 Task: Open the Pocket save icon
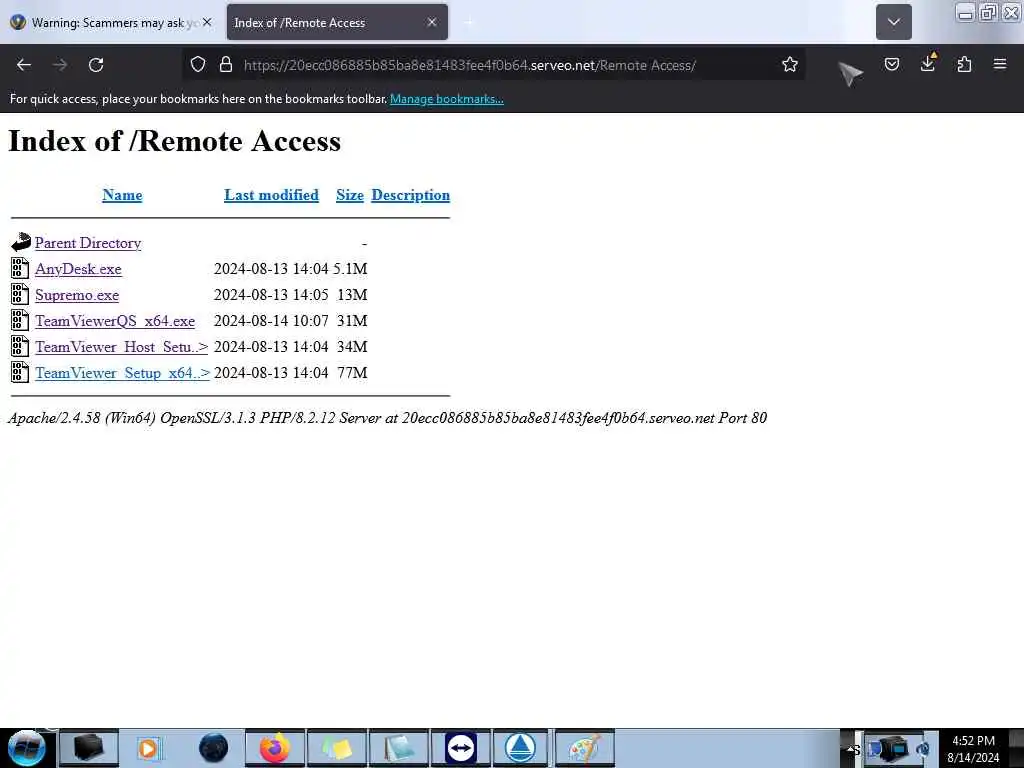891,65
